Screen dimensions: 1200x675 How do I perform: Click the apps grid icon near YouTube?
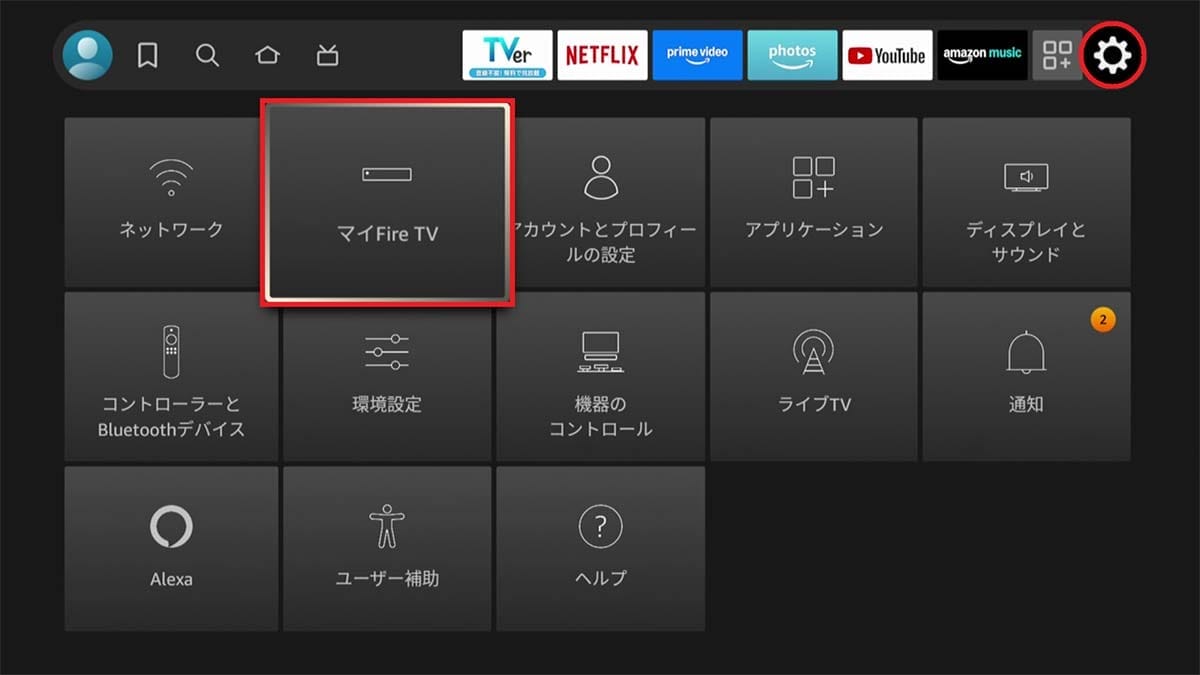coord(1057,55)
